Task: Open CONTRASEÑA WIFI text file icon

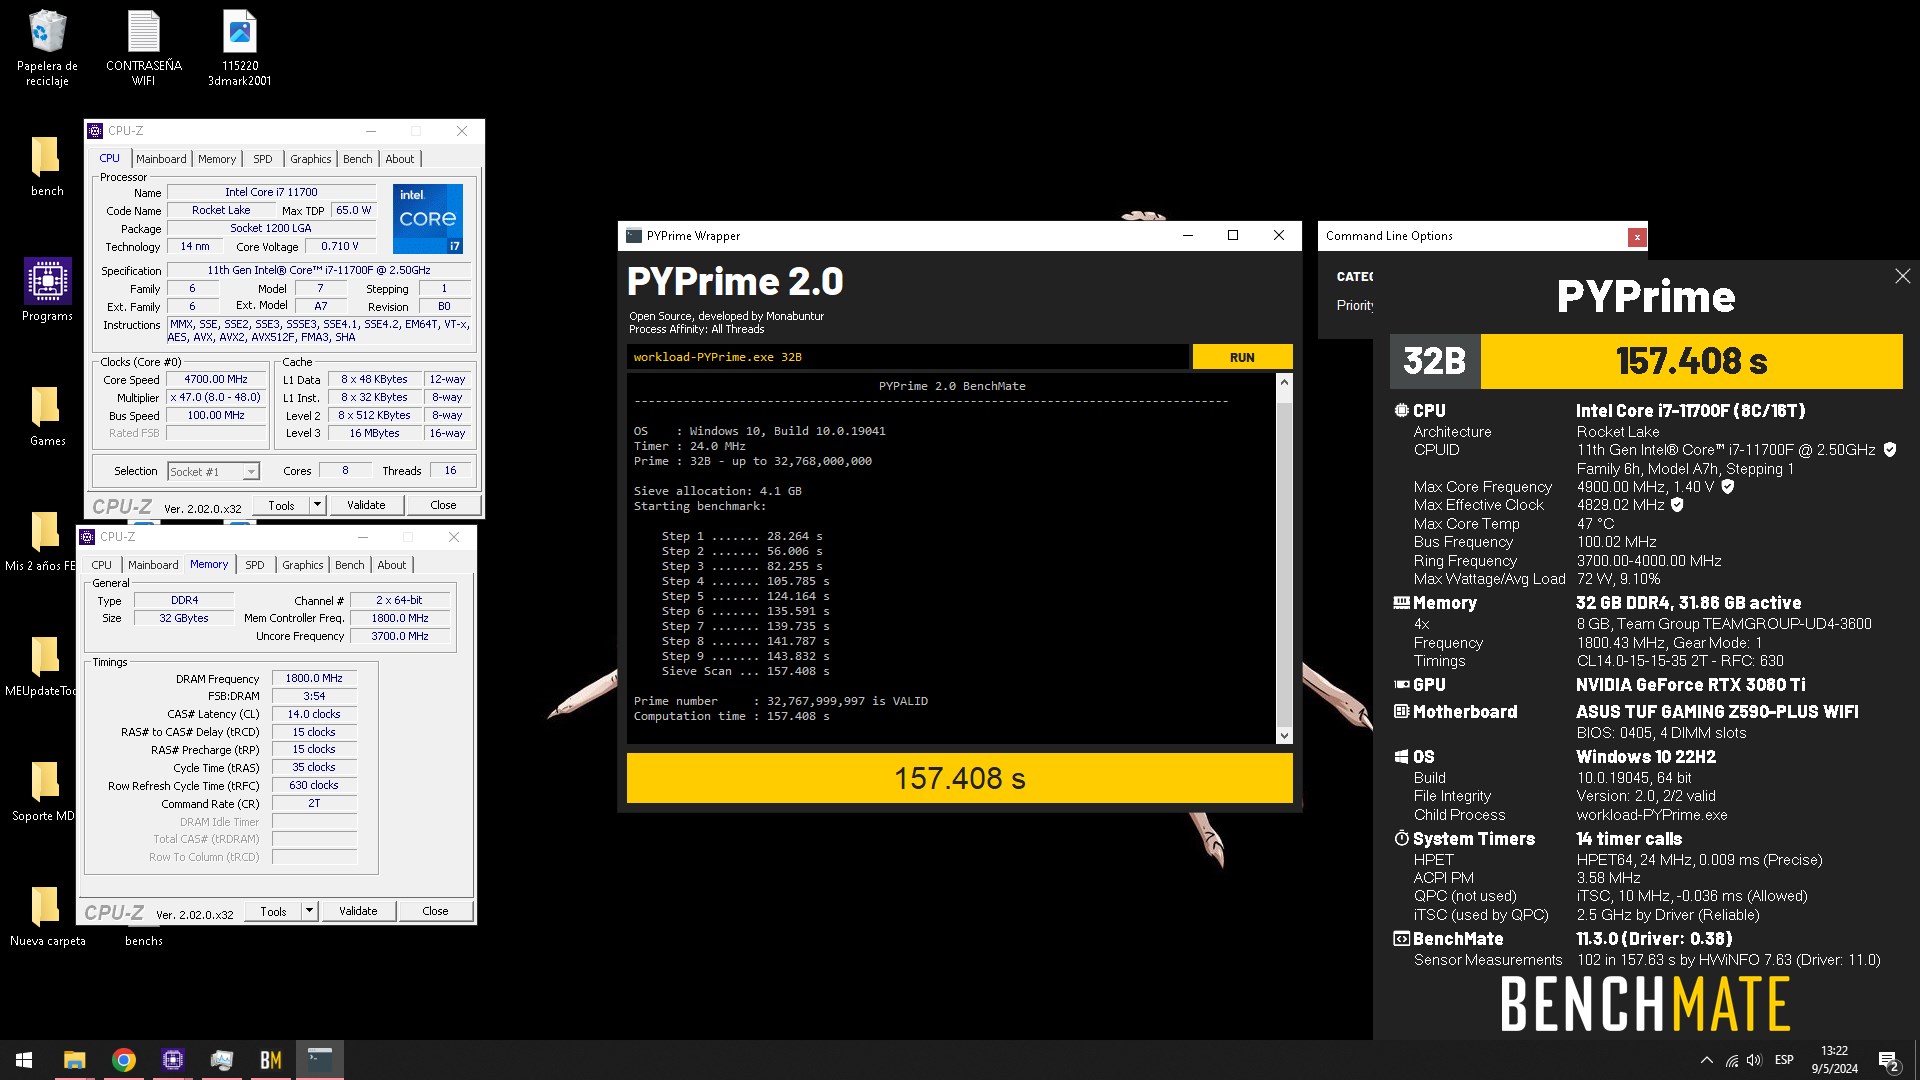Action: coord(143,48)
